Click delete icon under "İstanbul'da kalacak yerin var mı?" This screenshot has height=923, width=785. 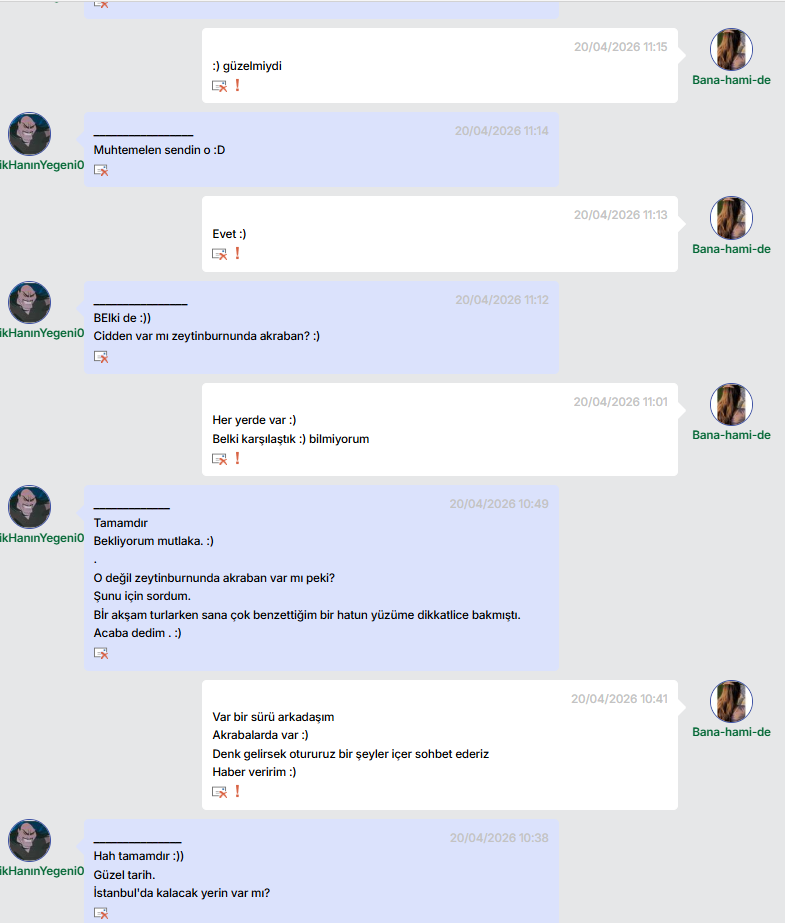101,913
